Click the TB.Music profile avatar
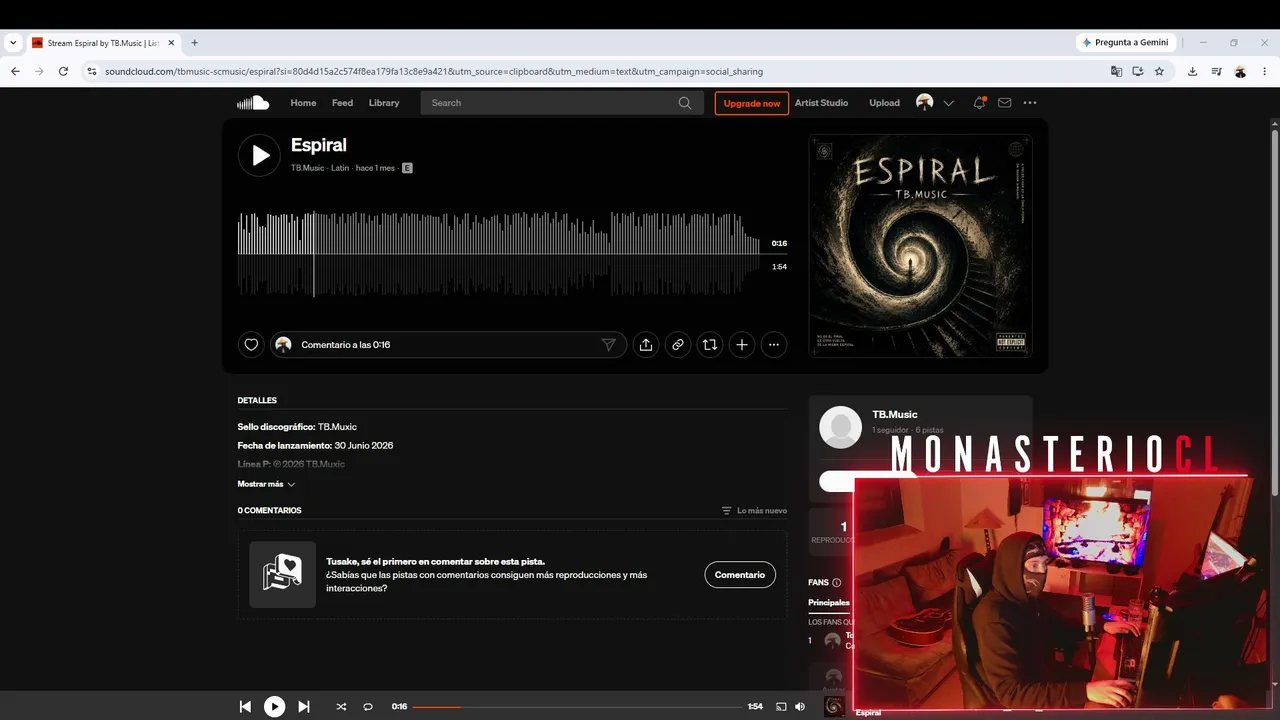This screenshot has height=720, width=1280. tap(840, 427)
